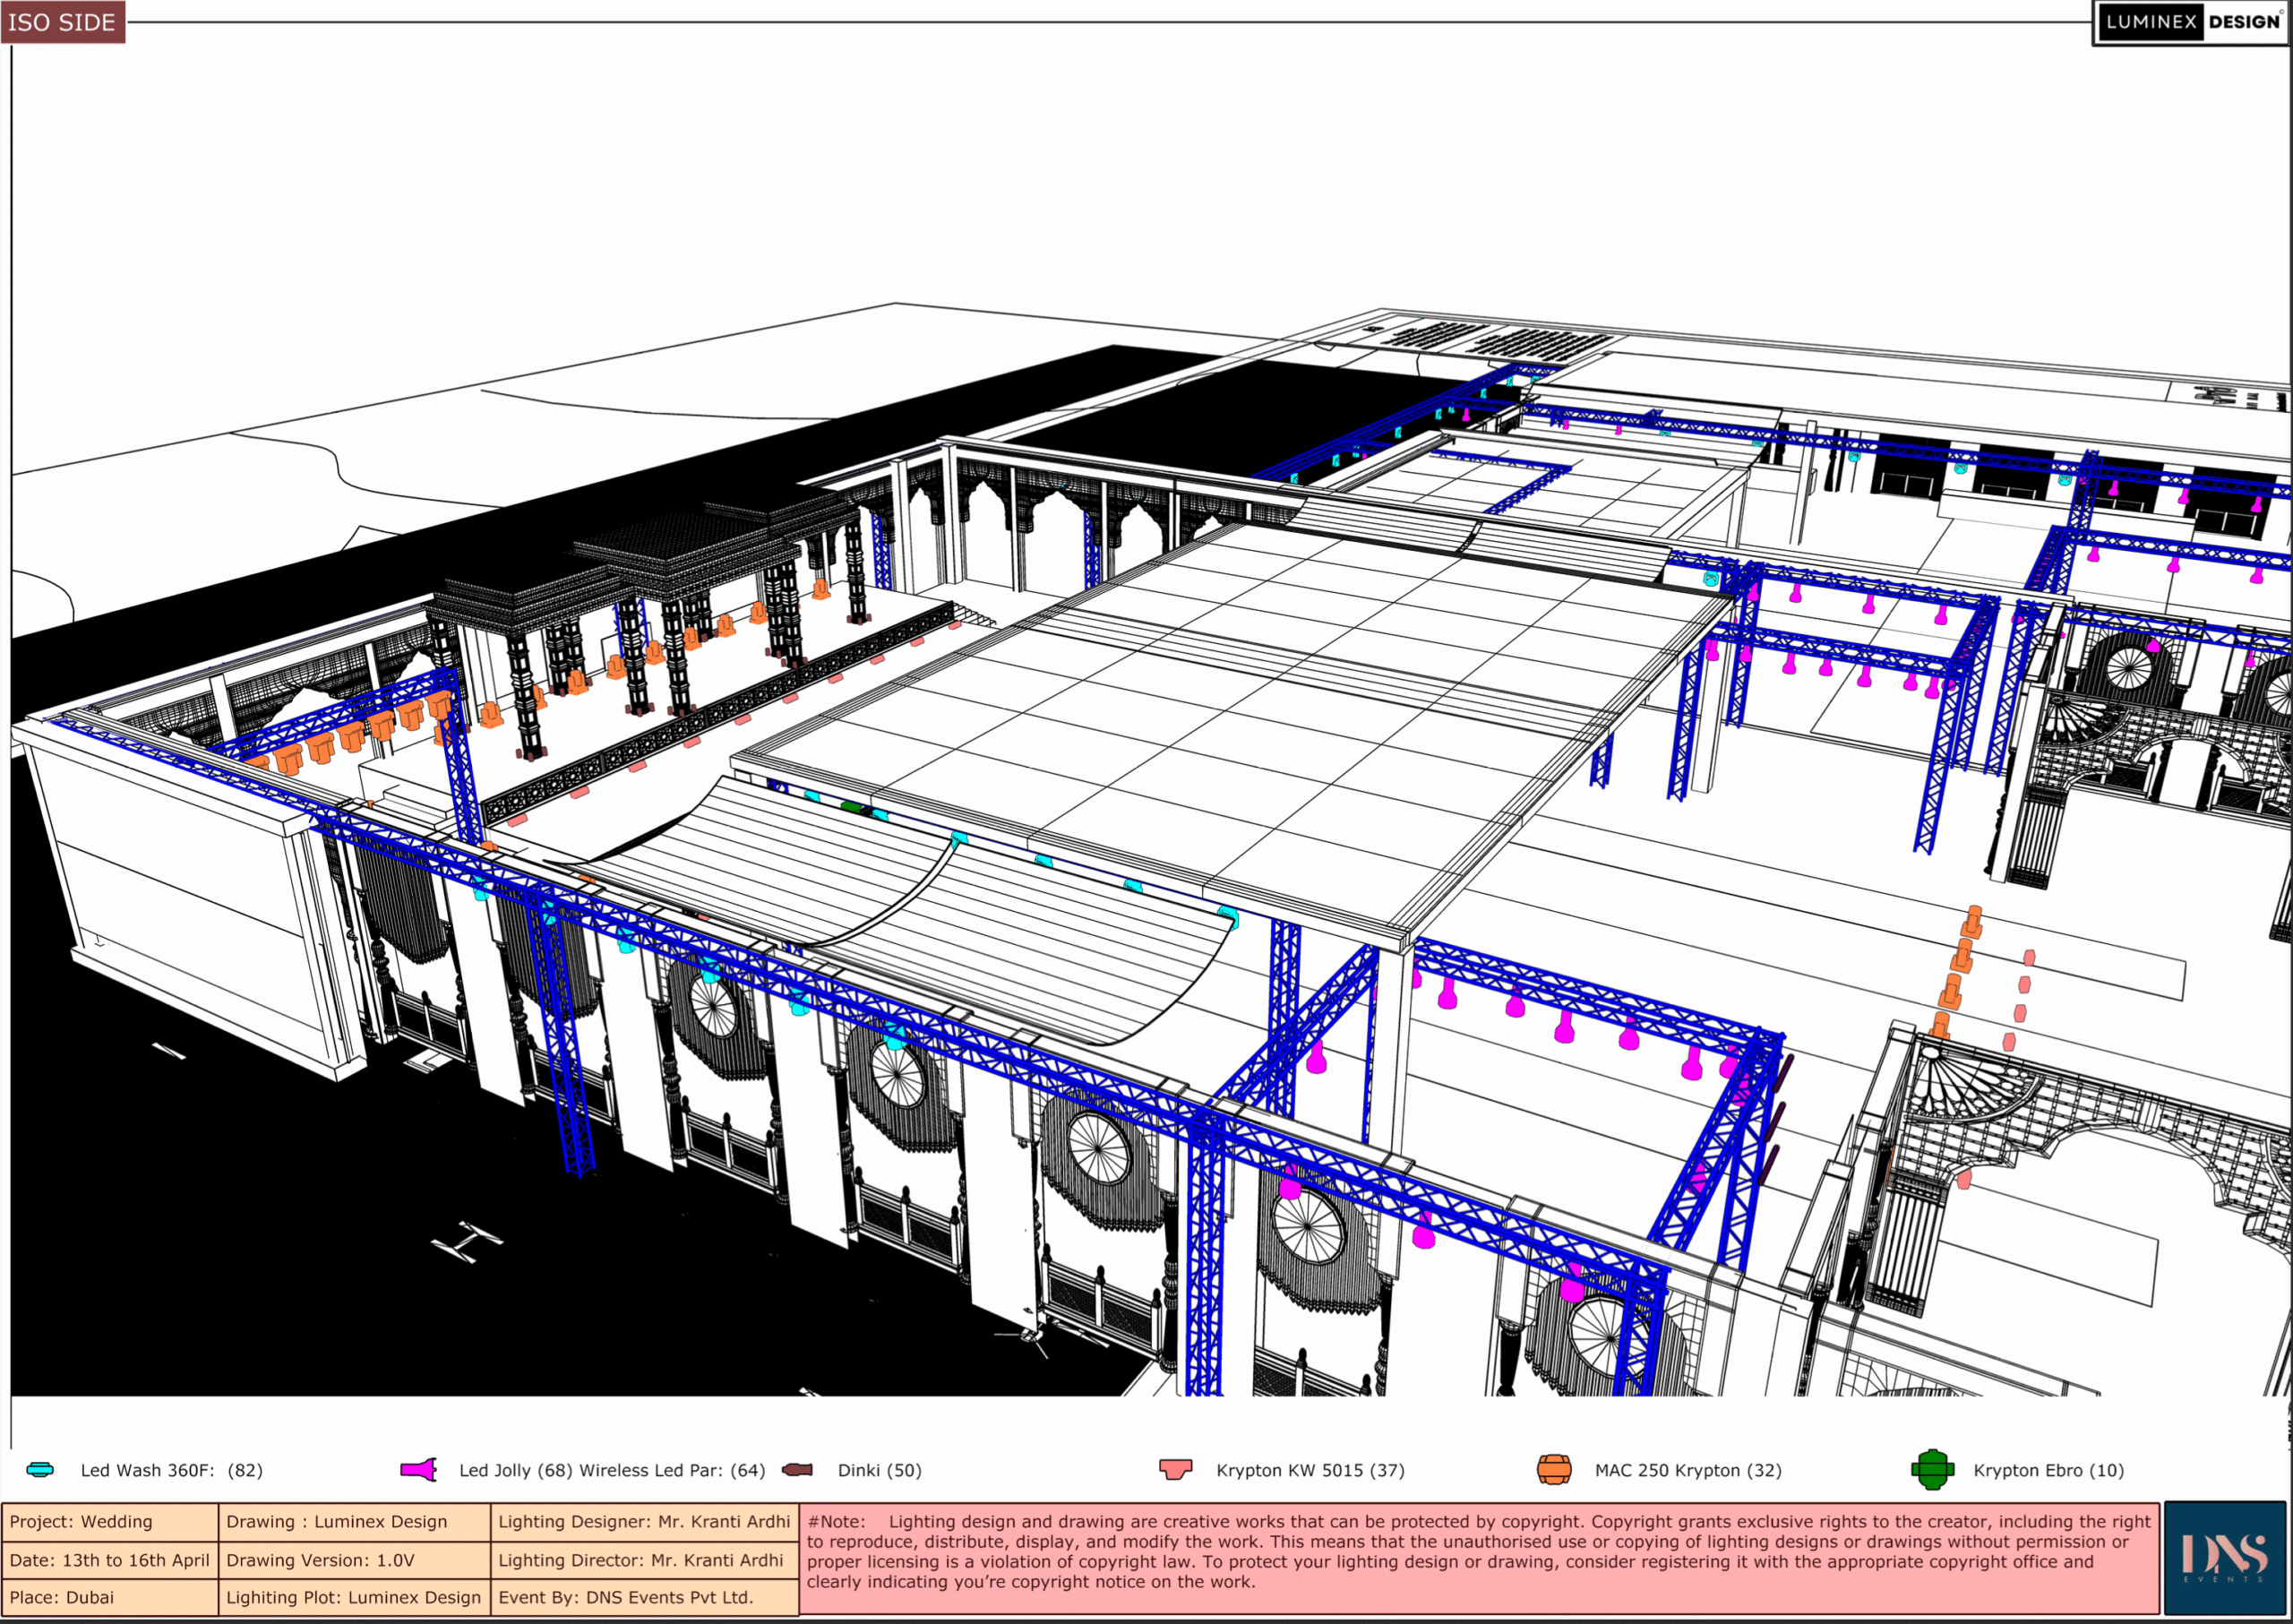The width and height of the screenshot is (2293, 1624).
Task: Select the Place: Dubai cell
Action: 110,1597
